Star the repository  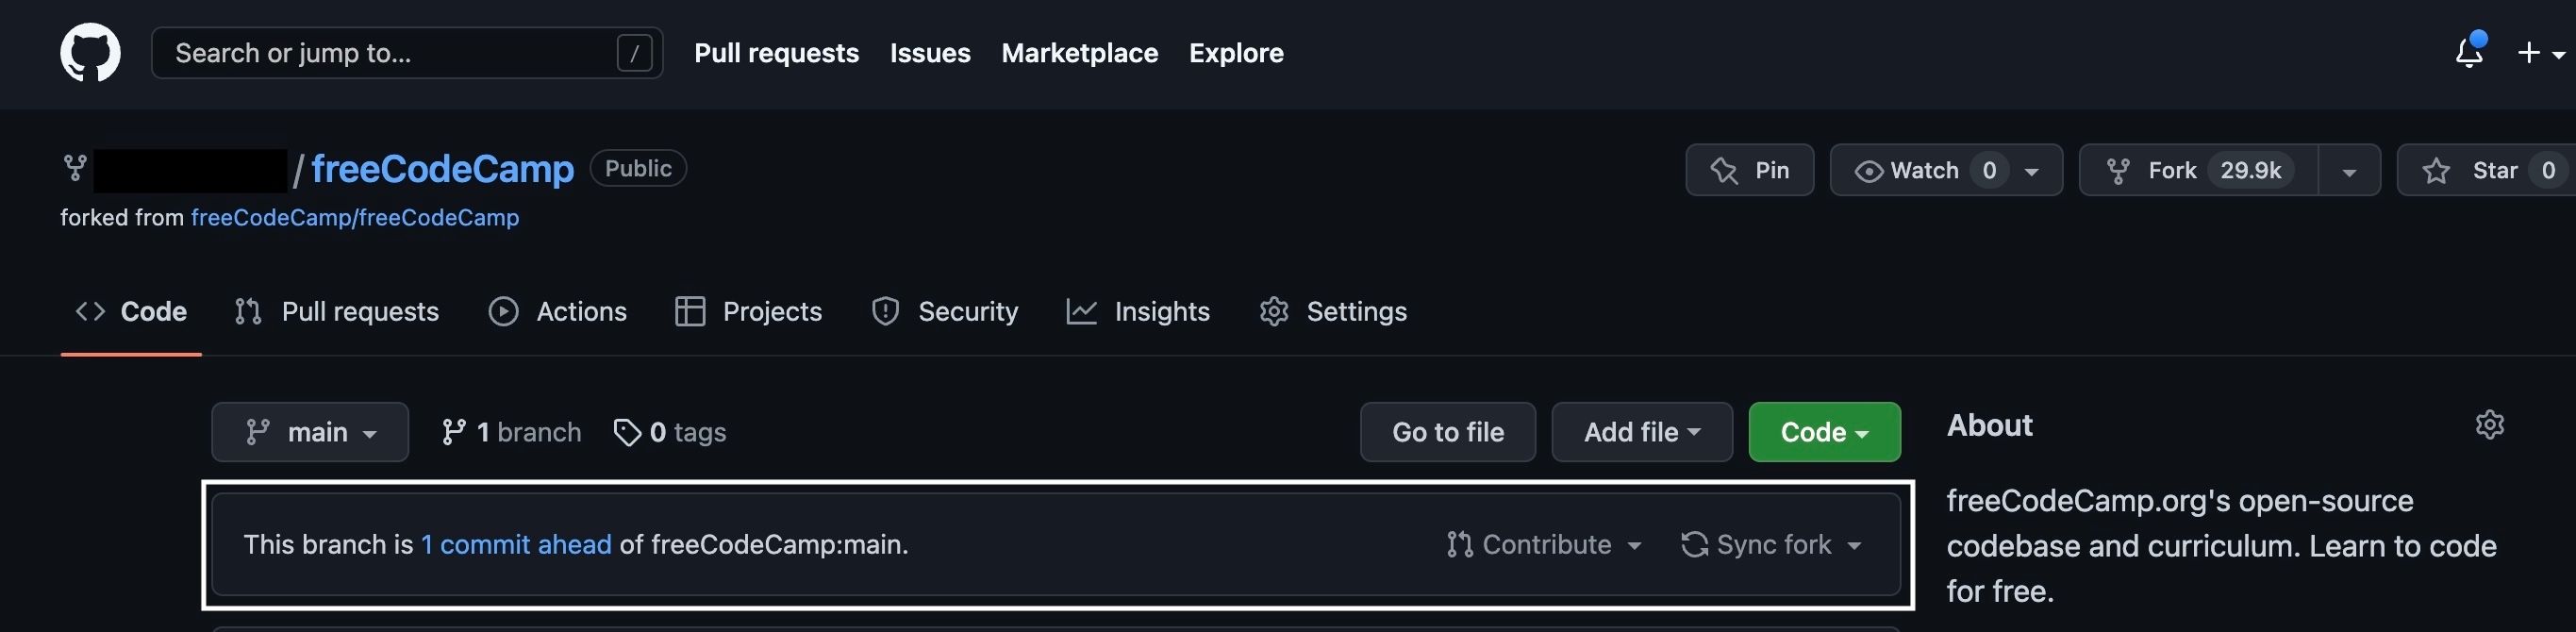coord(2486,170)
